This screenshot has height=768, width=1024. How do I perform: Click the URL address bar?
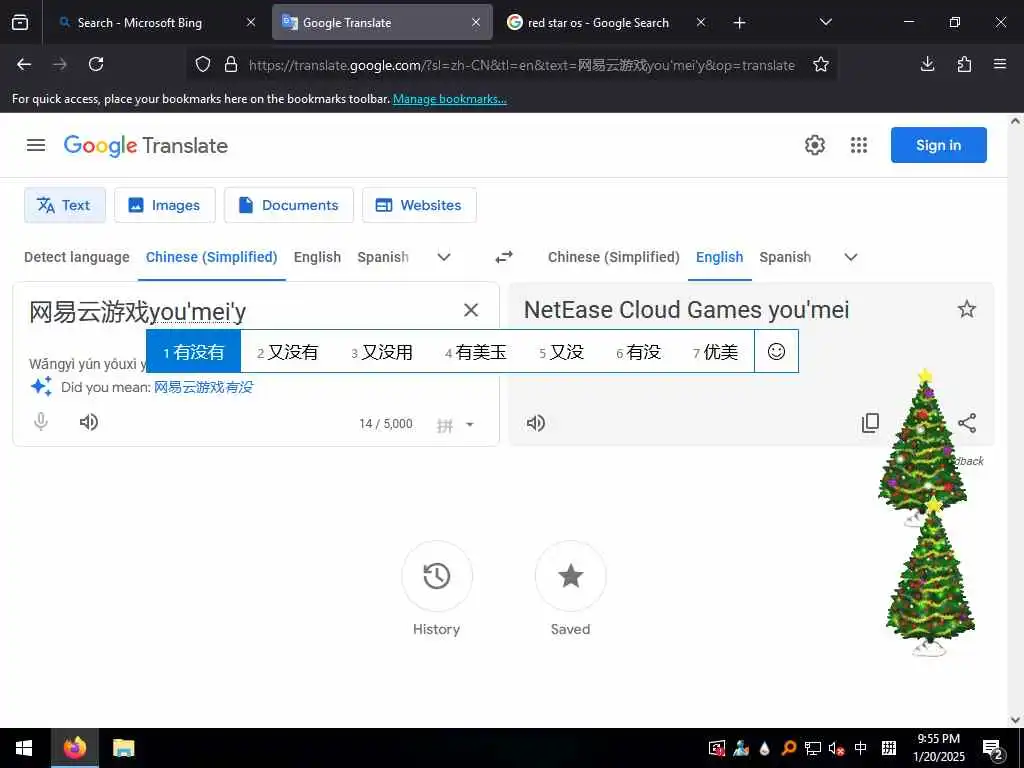pyautogui.click(x=522, y=65)
